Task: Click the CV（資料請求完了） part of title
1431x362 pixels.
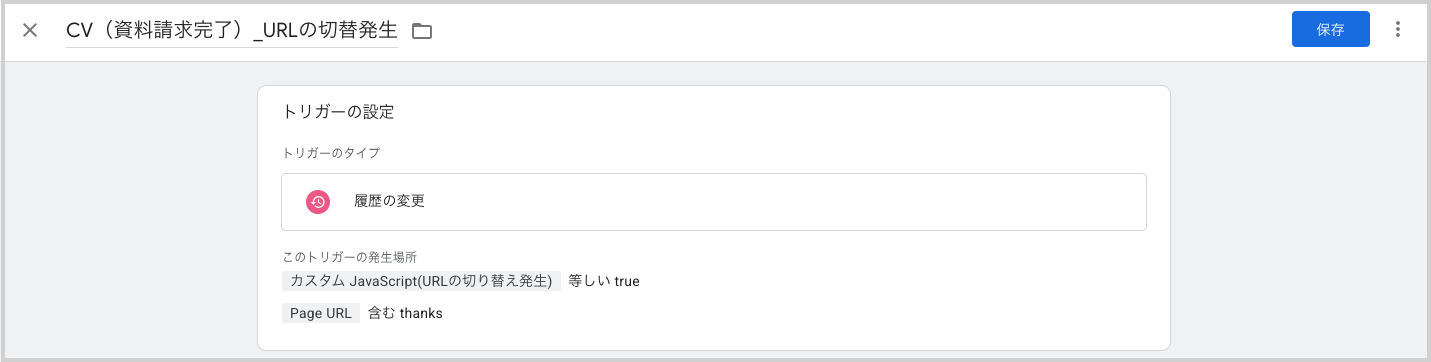Action: pos(155,31)
